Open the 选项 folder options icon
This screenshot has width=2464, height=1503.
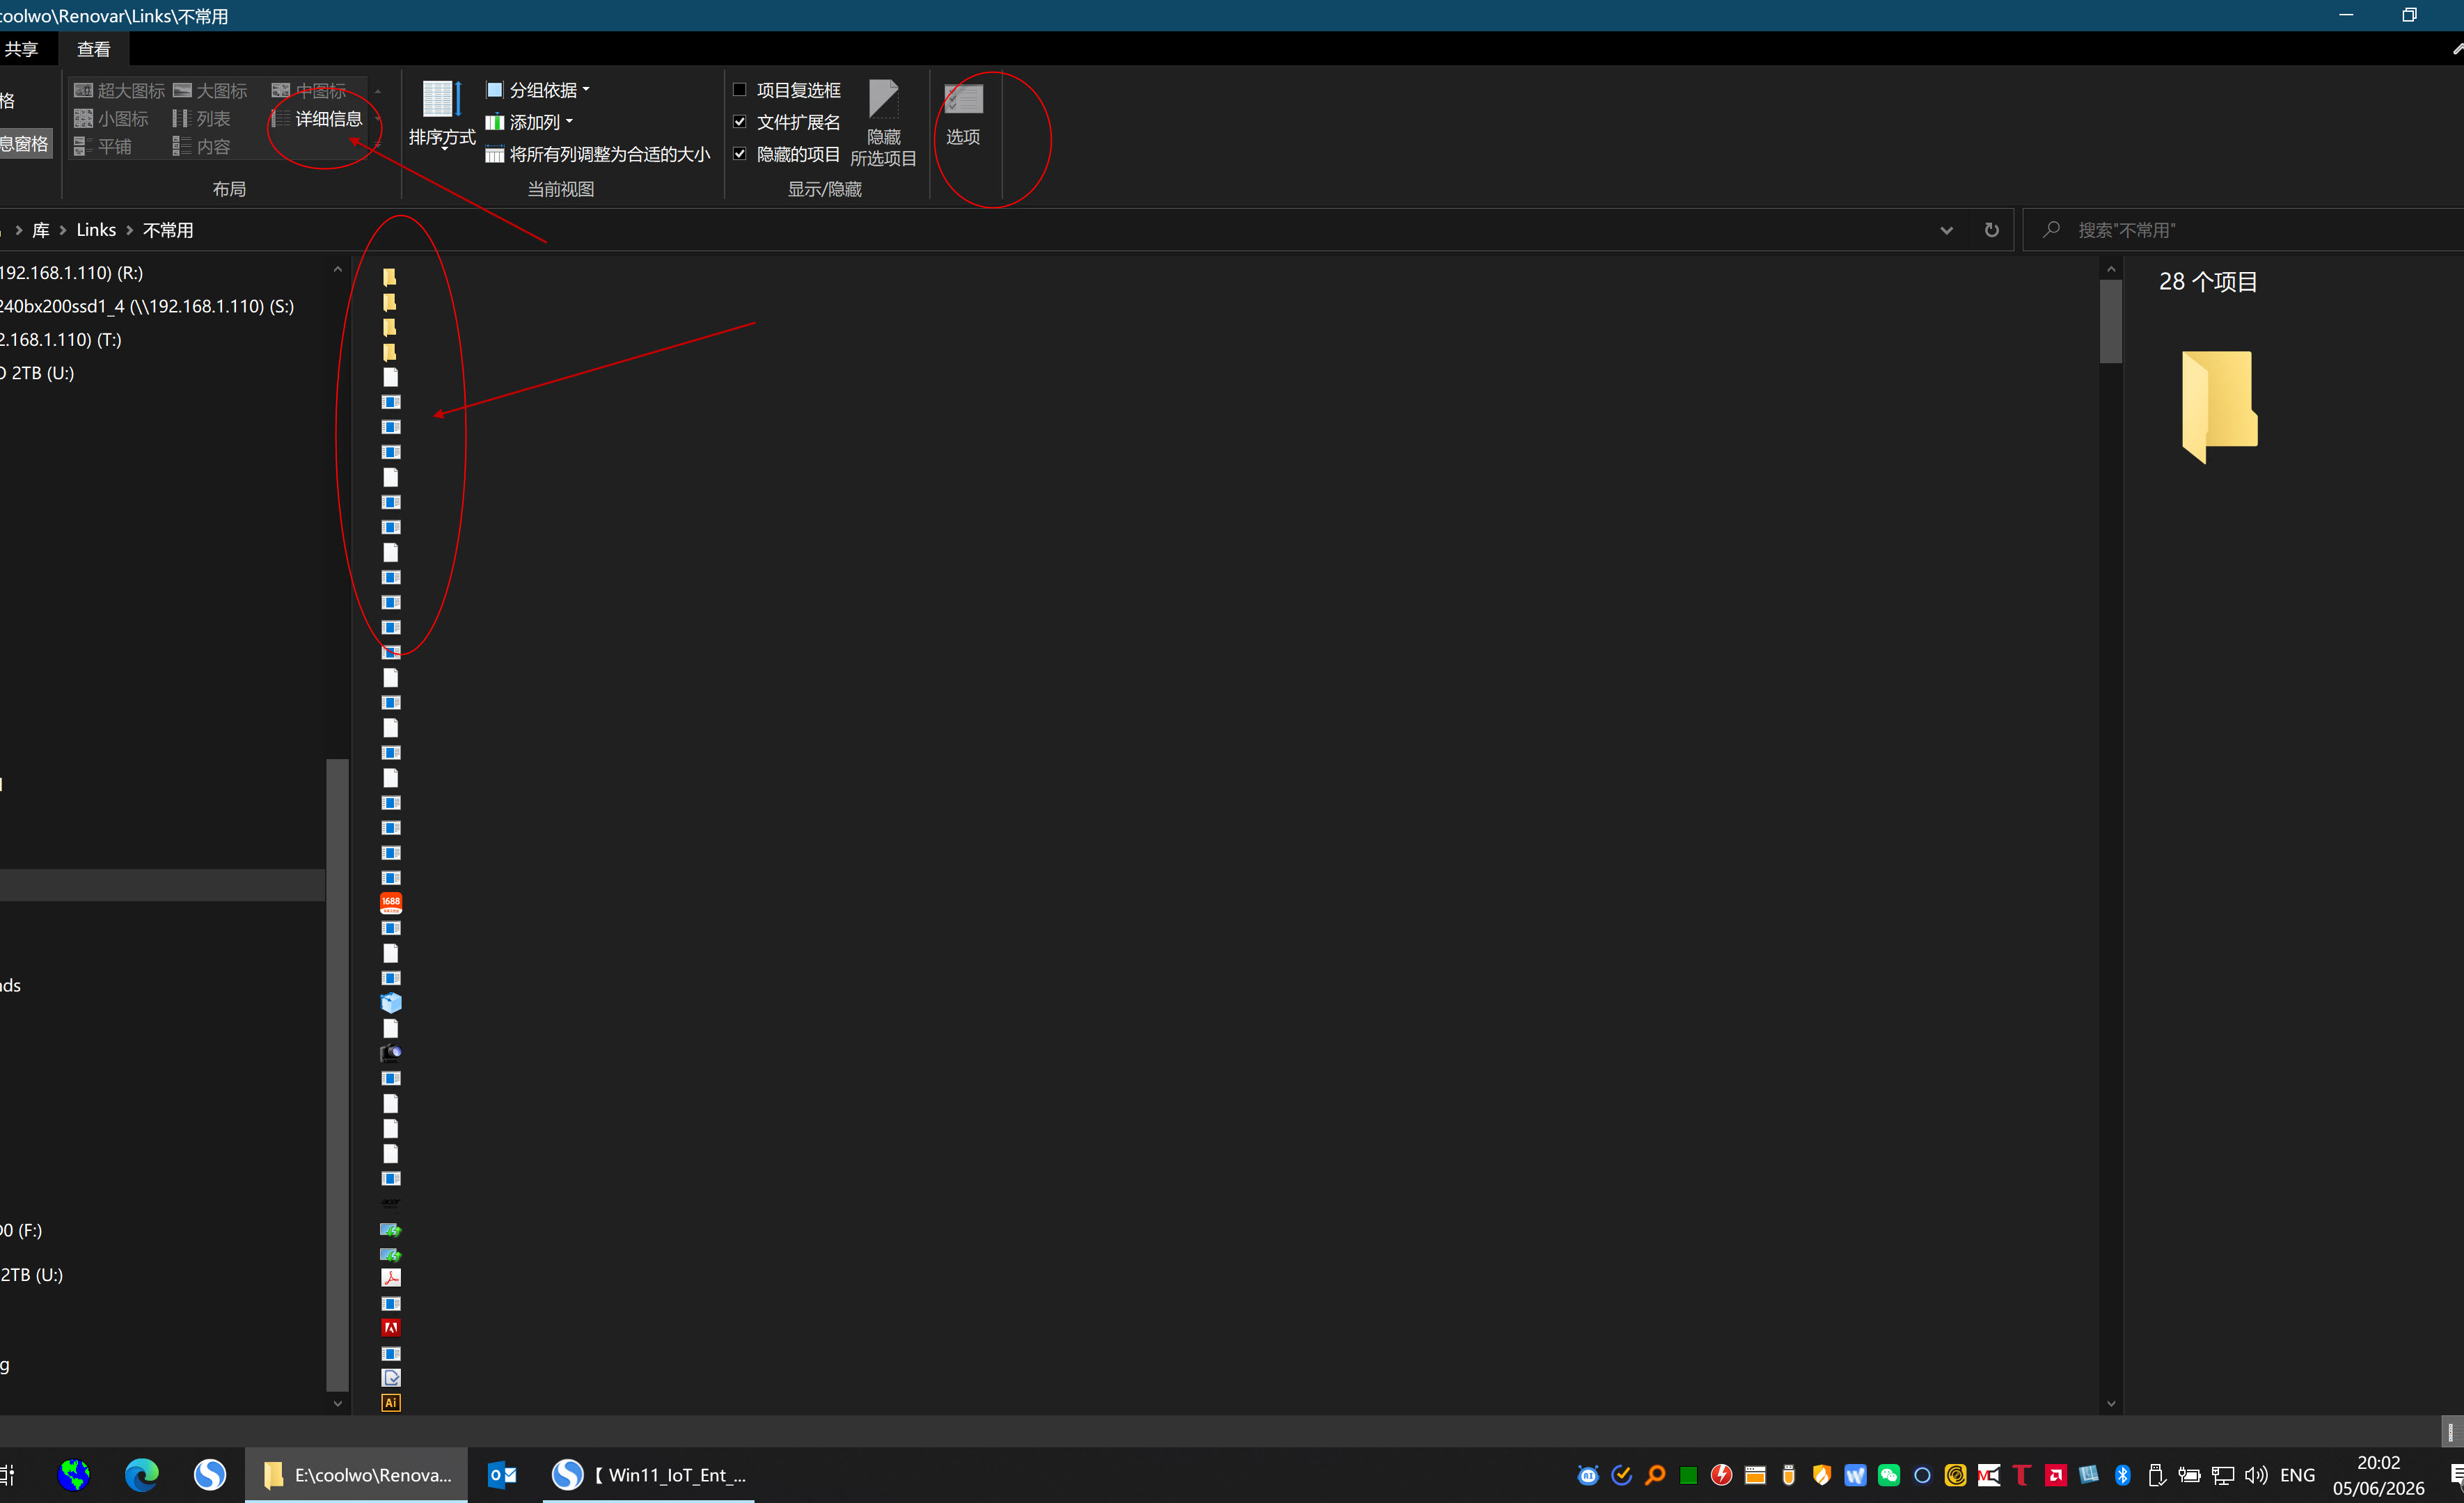click(x=963, y=100)
